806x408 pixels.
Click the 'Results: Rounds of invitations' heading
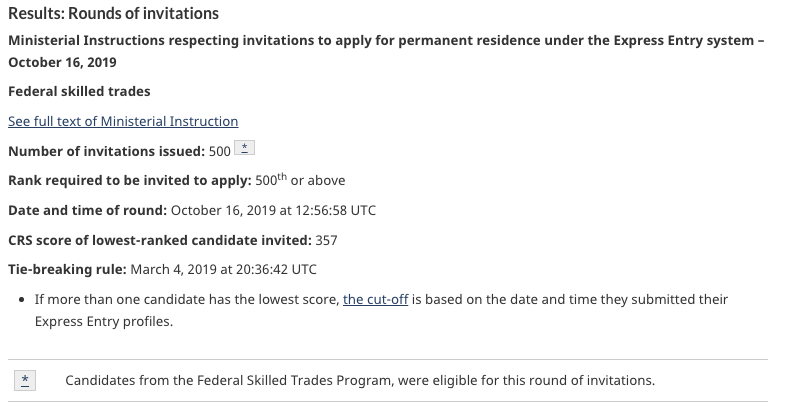point(113,14)
